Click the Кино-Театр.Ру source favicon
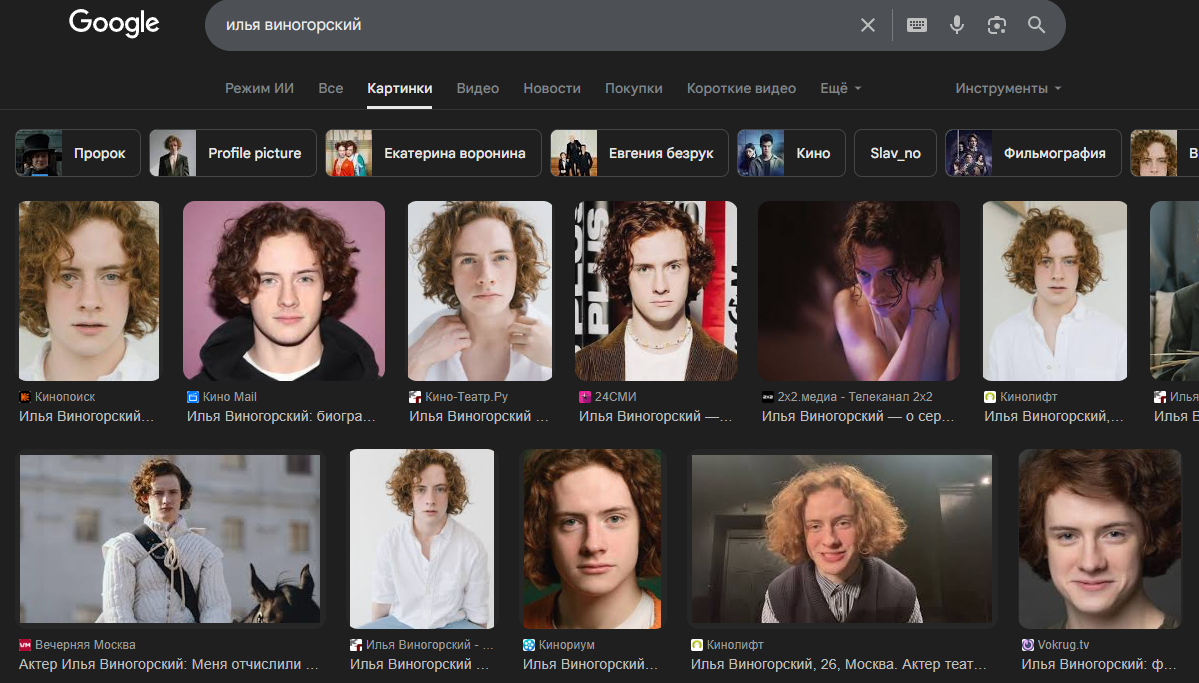 (x=415, y=397)
